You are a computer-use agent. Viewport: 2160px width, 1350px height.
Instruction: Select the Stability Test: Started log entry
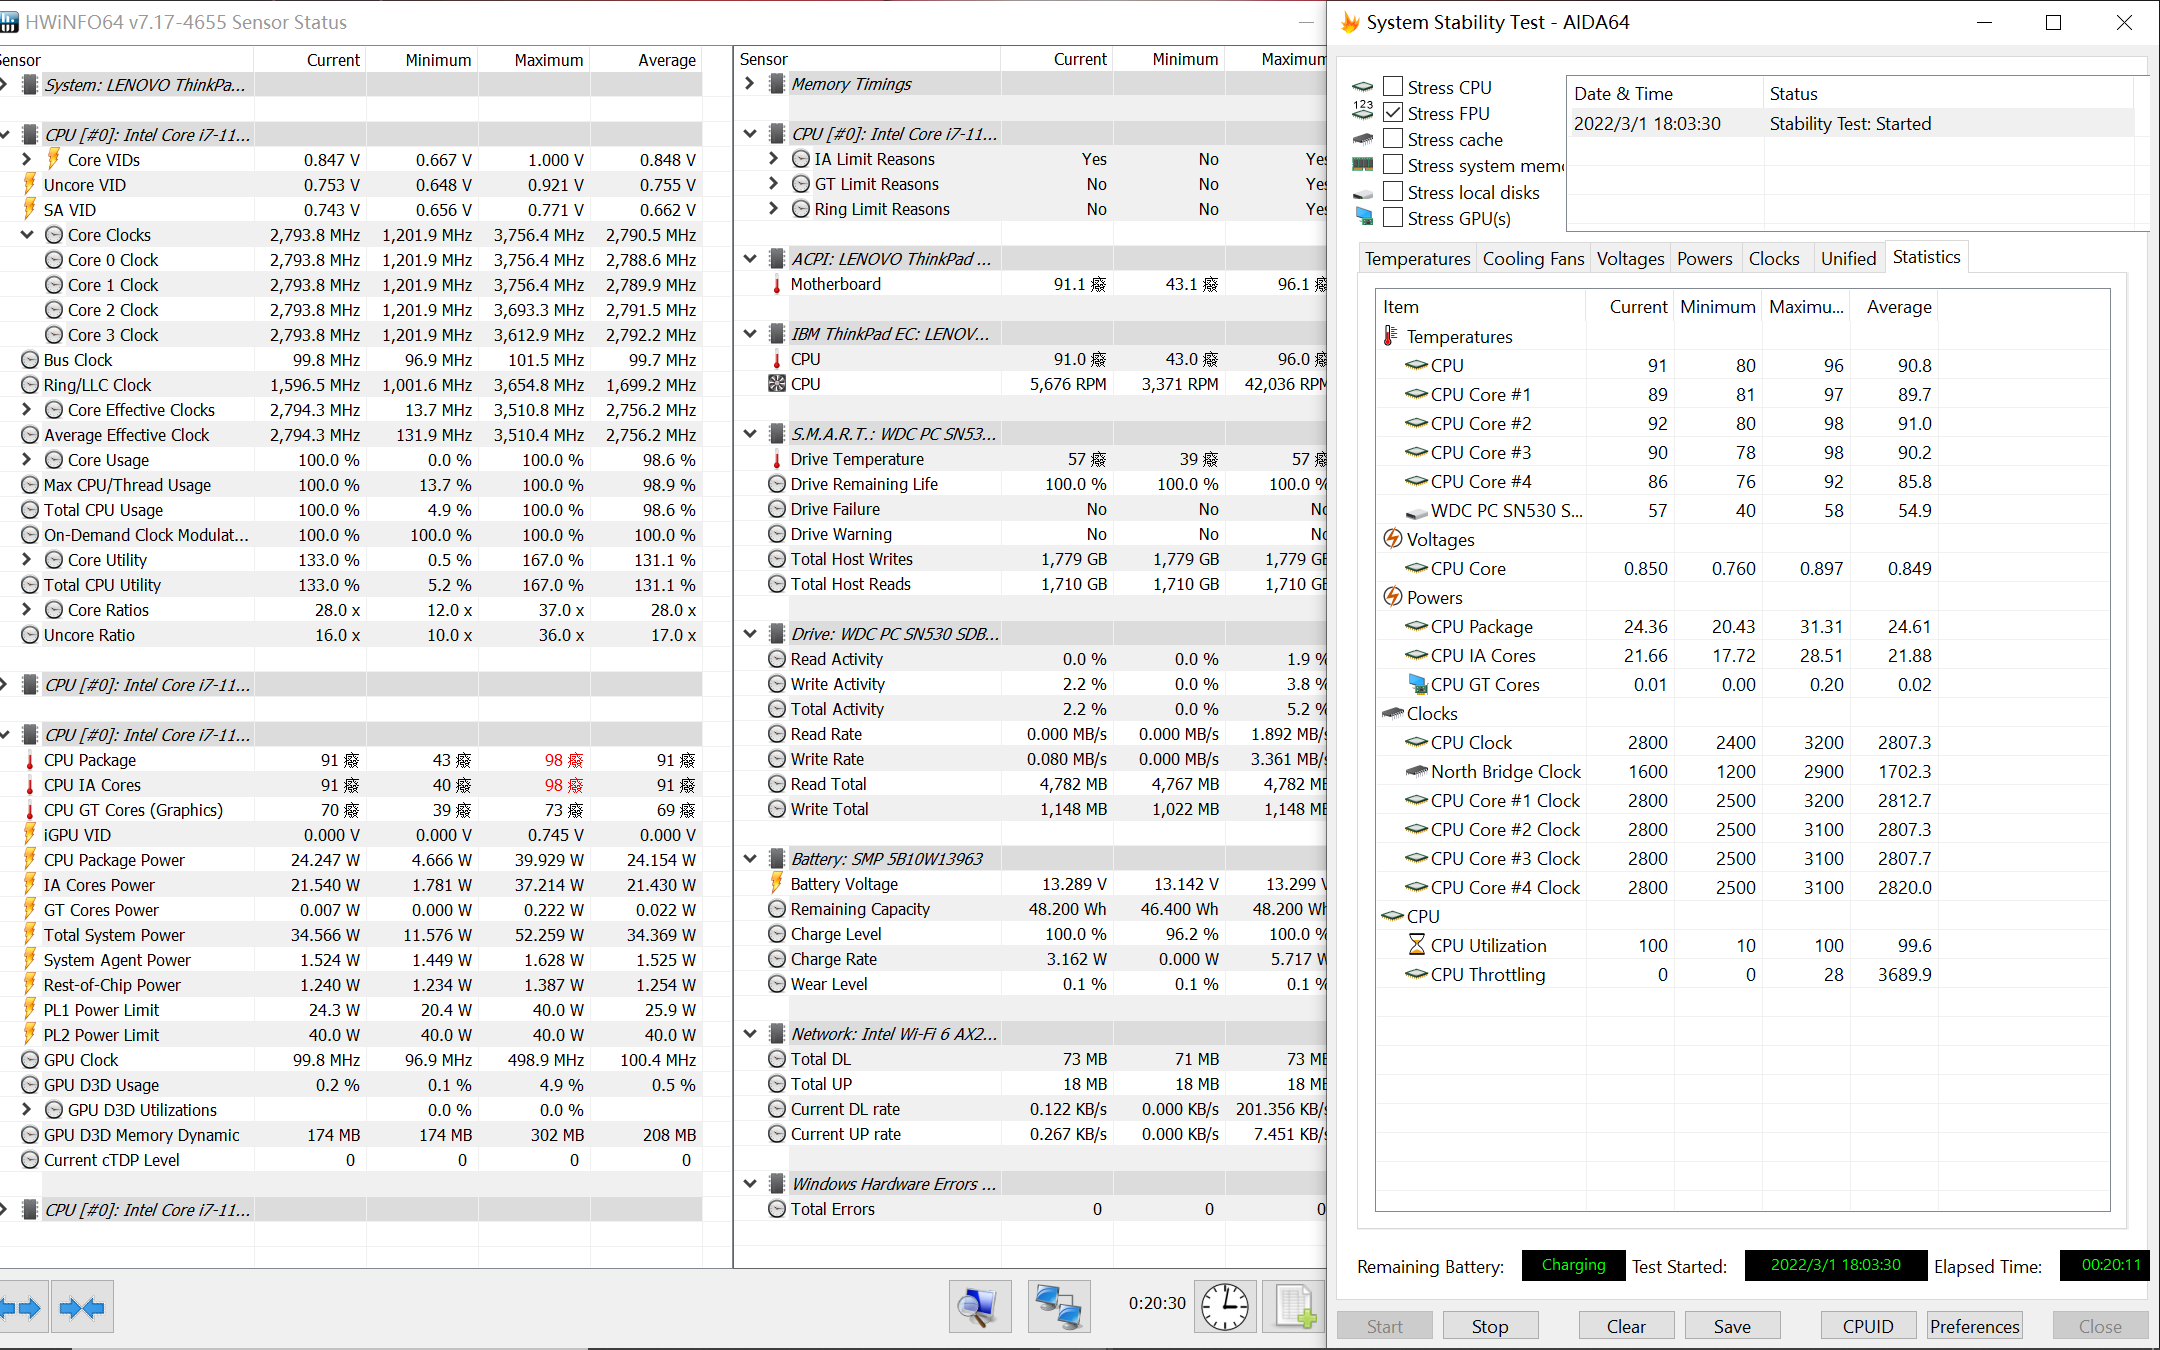[x=1850, y=124]
